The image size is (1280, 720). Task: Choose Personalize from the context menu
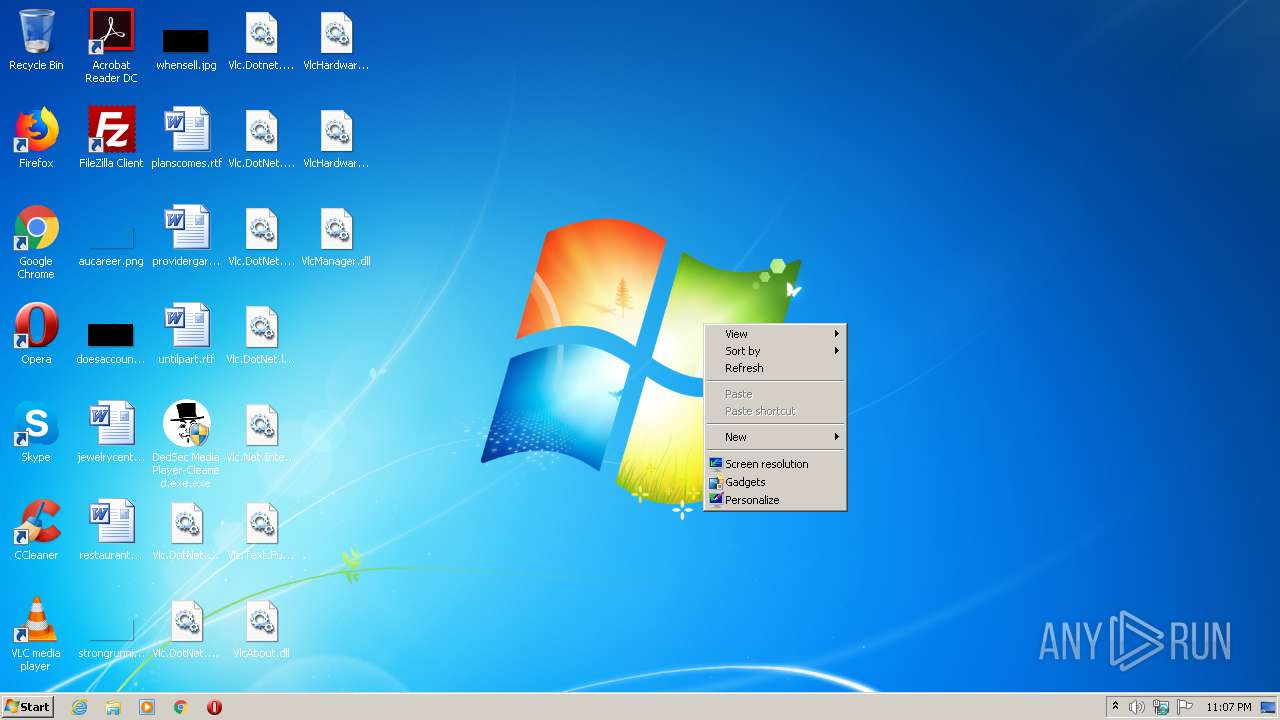[776, 500]
